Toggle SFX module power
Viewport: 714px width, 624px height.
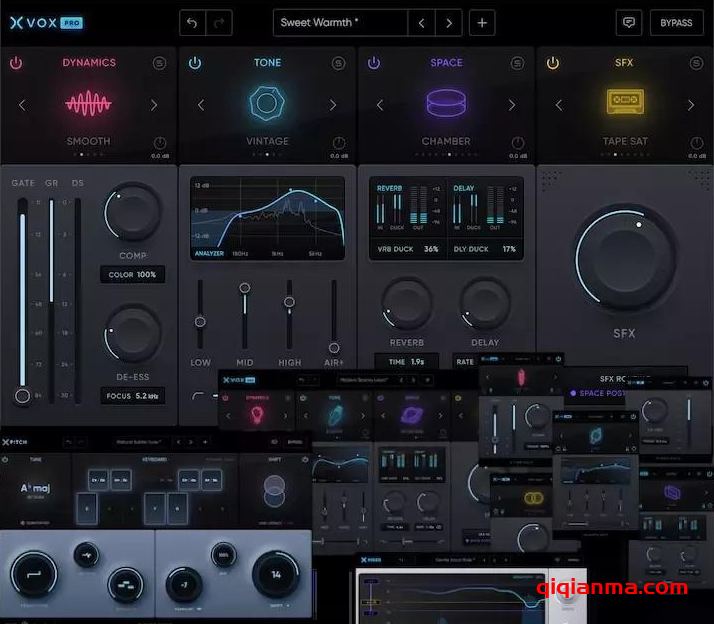(x=553, y=63)
